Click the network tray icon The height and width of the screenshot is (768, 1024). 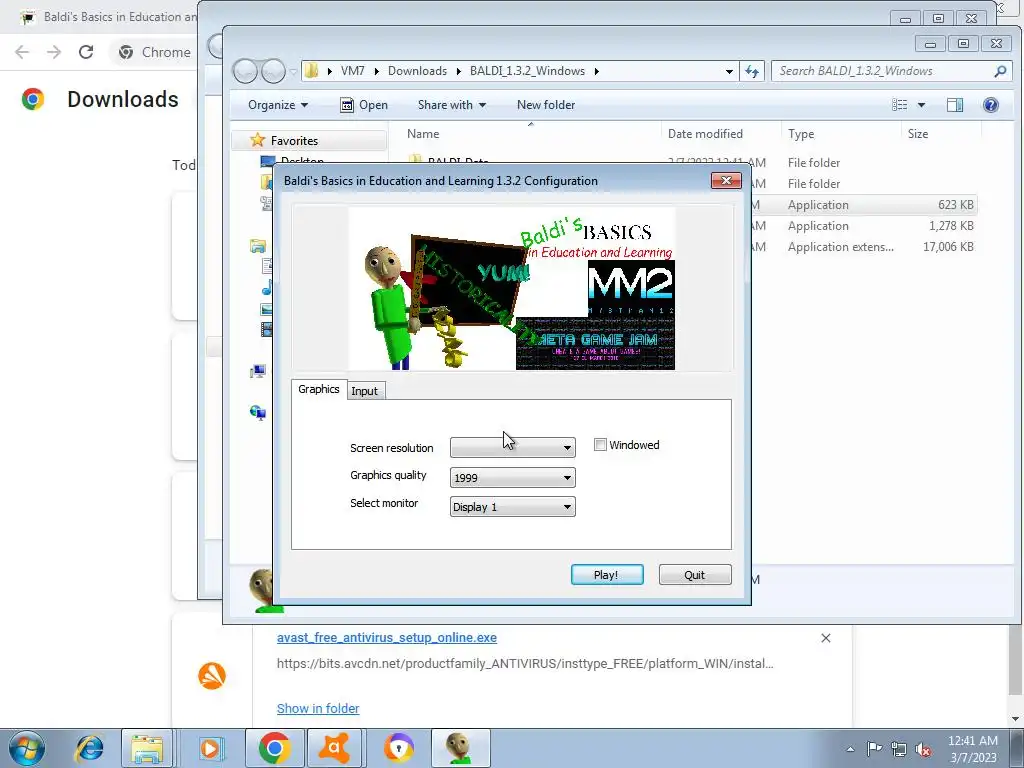click(899, 749)
